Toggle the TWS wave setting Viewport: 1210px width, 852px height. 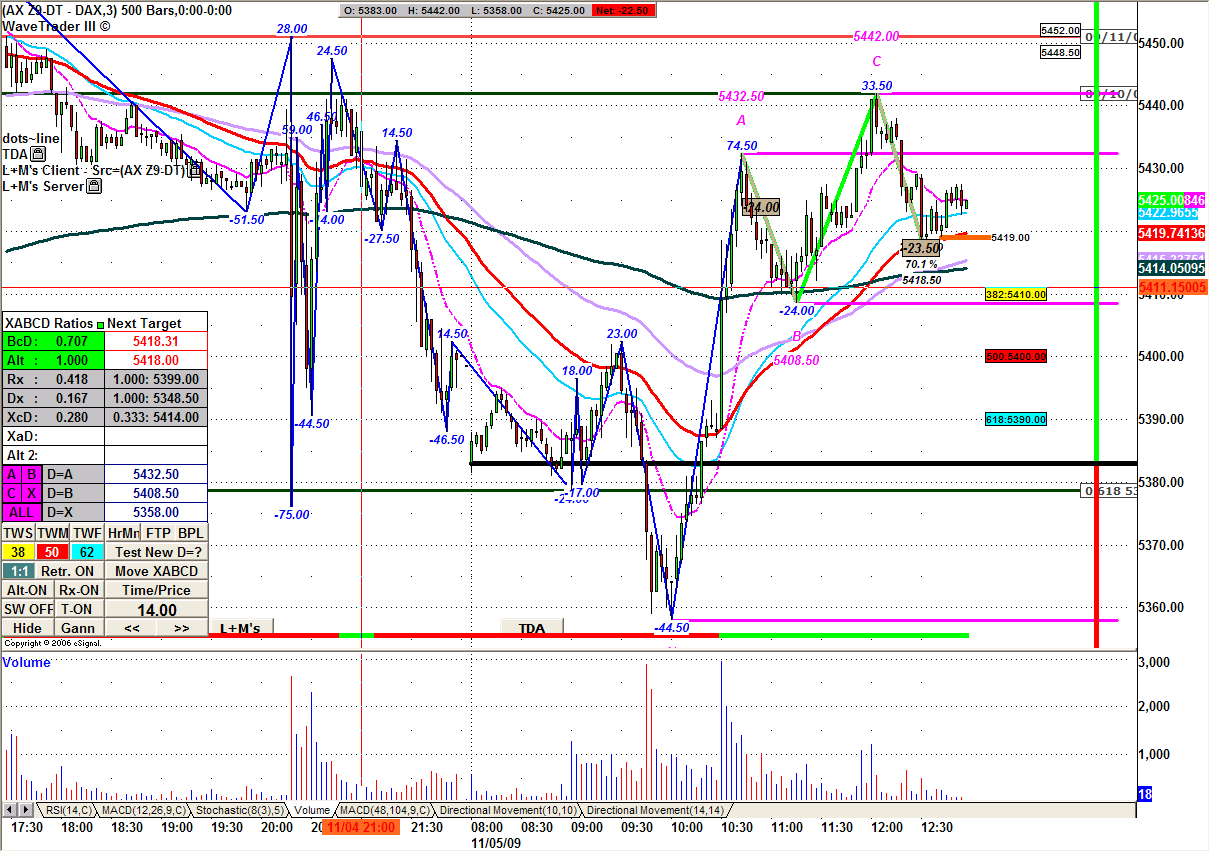[18, 534]
